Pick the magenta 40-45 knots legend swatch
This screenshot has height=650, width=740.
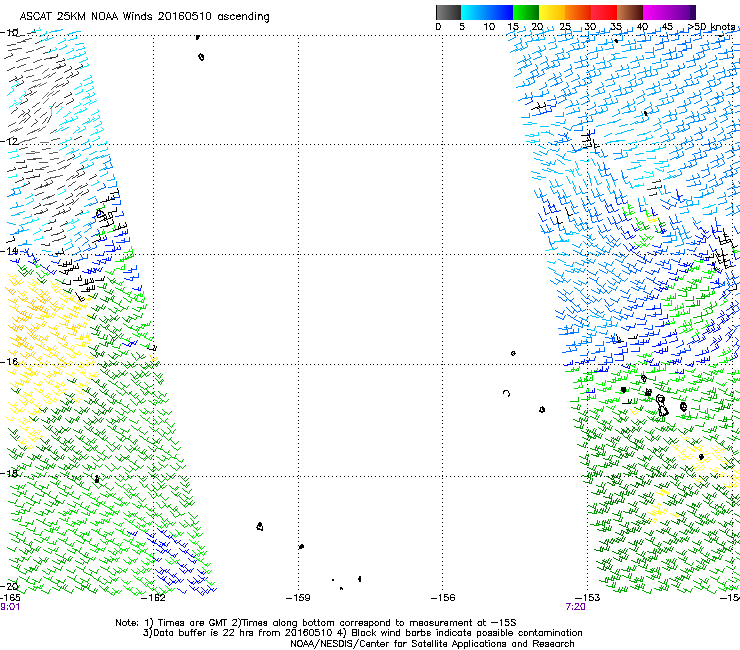click(x=656, y=12)
